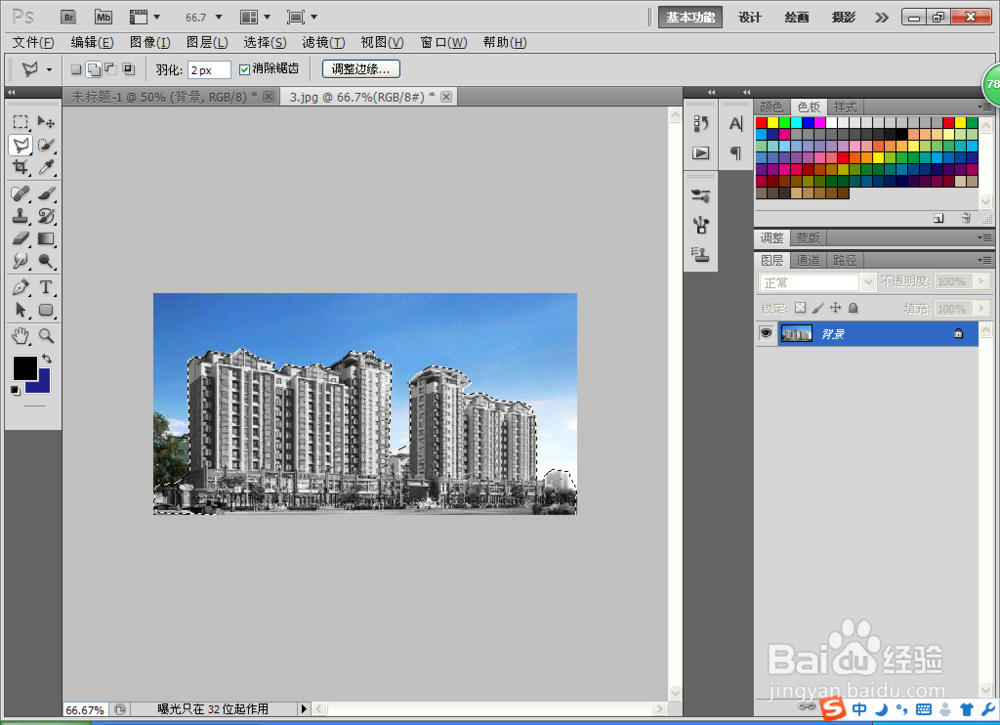Switch to 绘画 workspace
This screenshot has height=725, width=1000.
pos(797,17)
